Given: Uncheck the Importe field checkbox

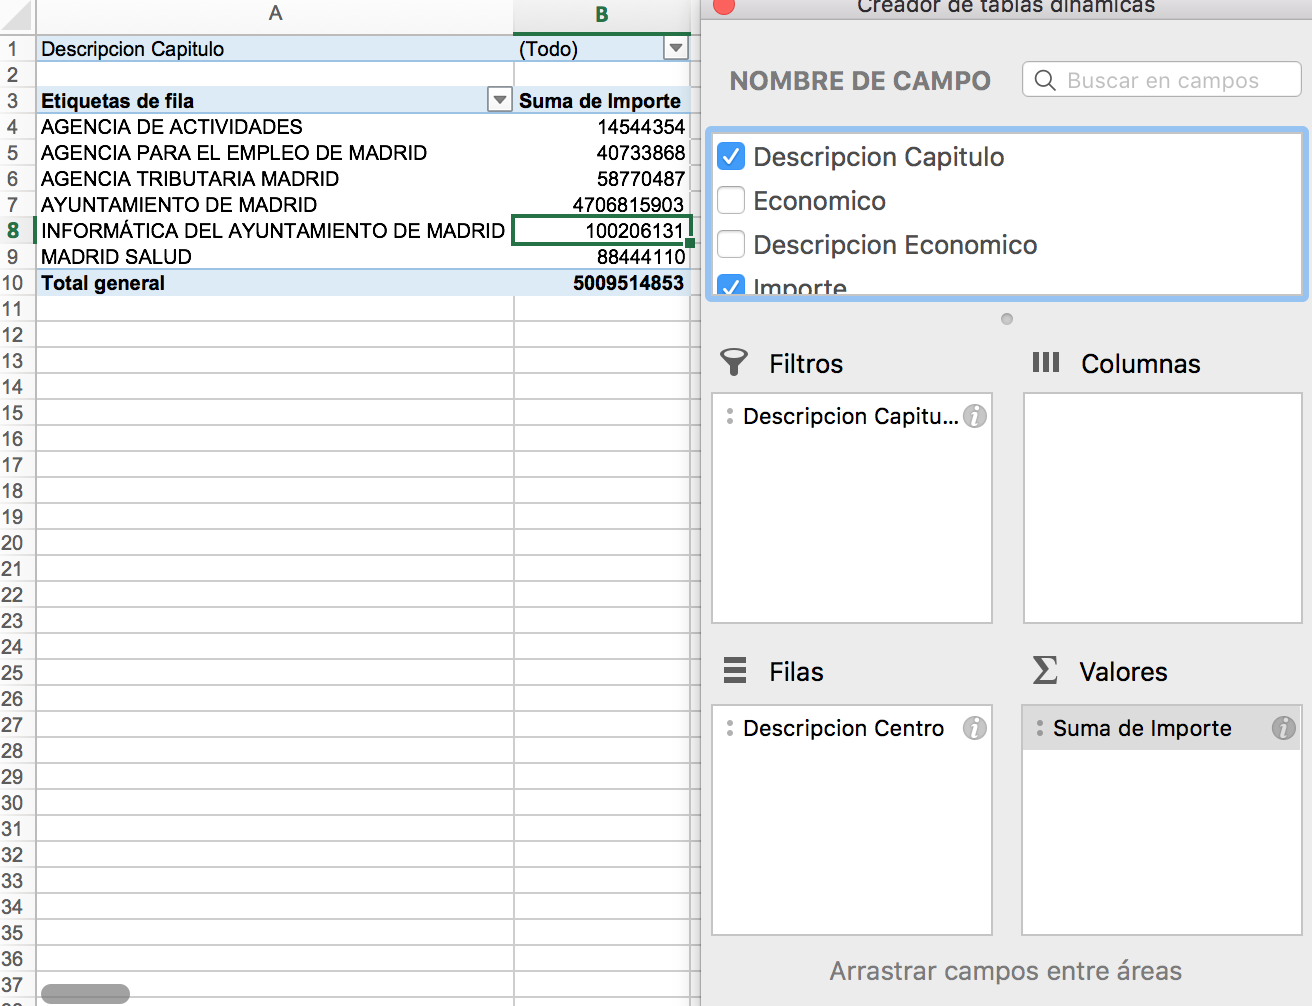Looking at the screenshot, I should point(731,285).
